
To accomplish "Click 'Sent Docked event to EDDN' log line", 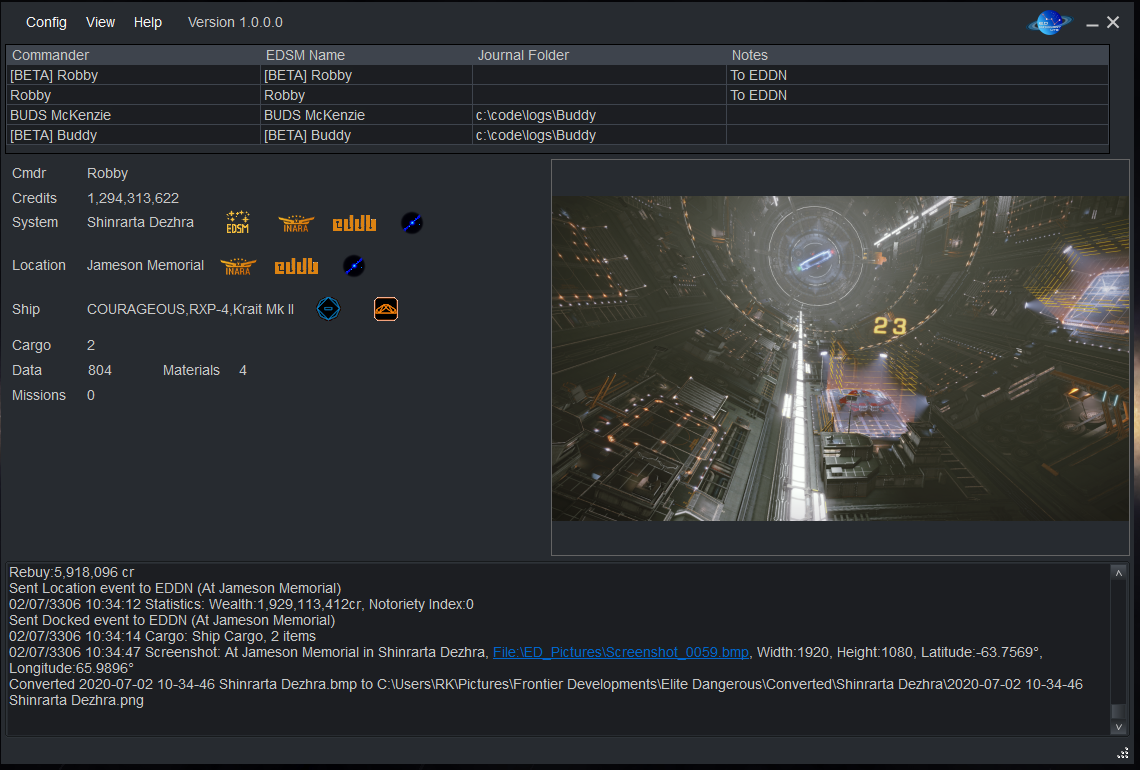I will coord(172,620).
